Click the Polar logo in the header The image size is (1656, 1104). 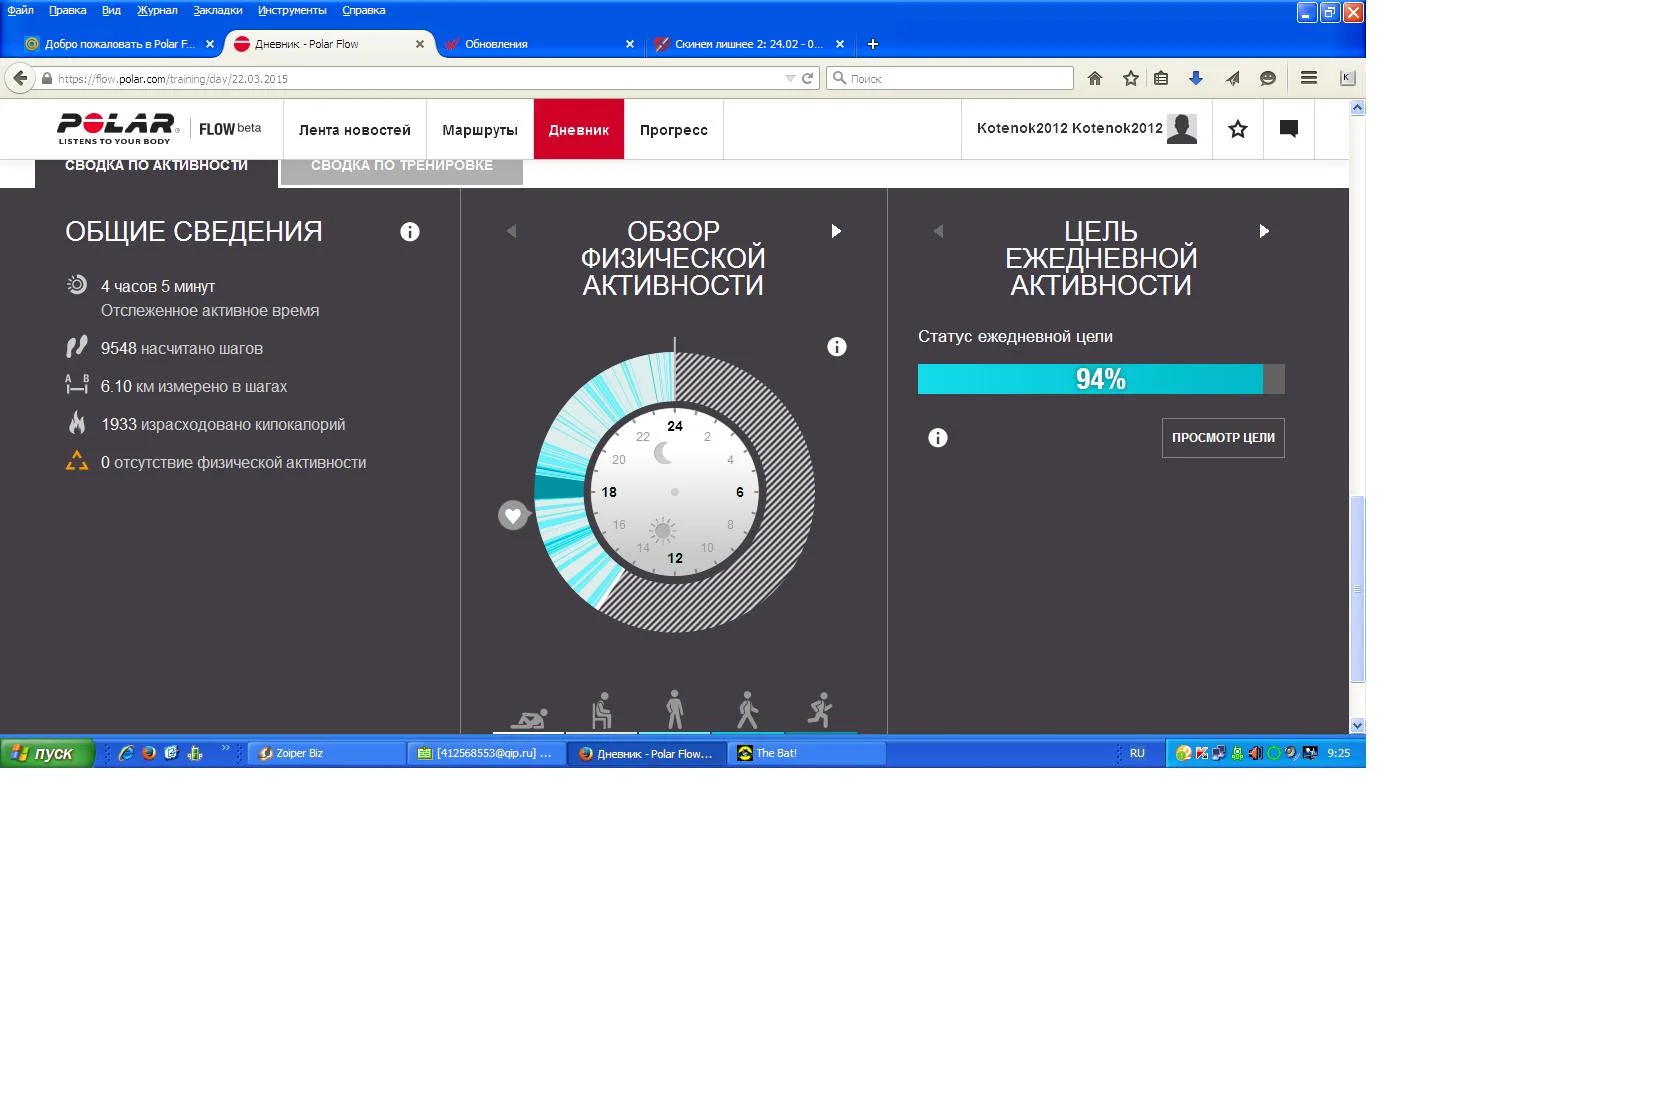click(x=118, y=128)
